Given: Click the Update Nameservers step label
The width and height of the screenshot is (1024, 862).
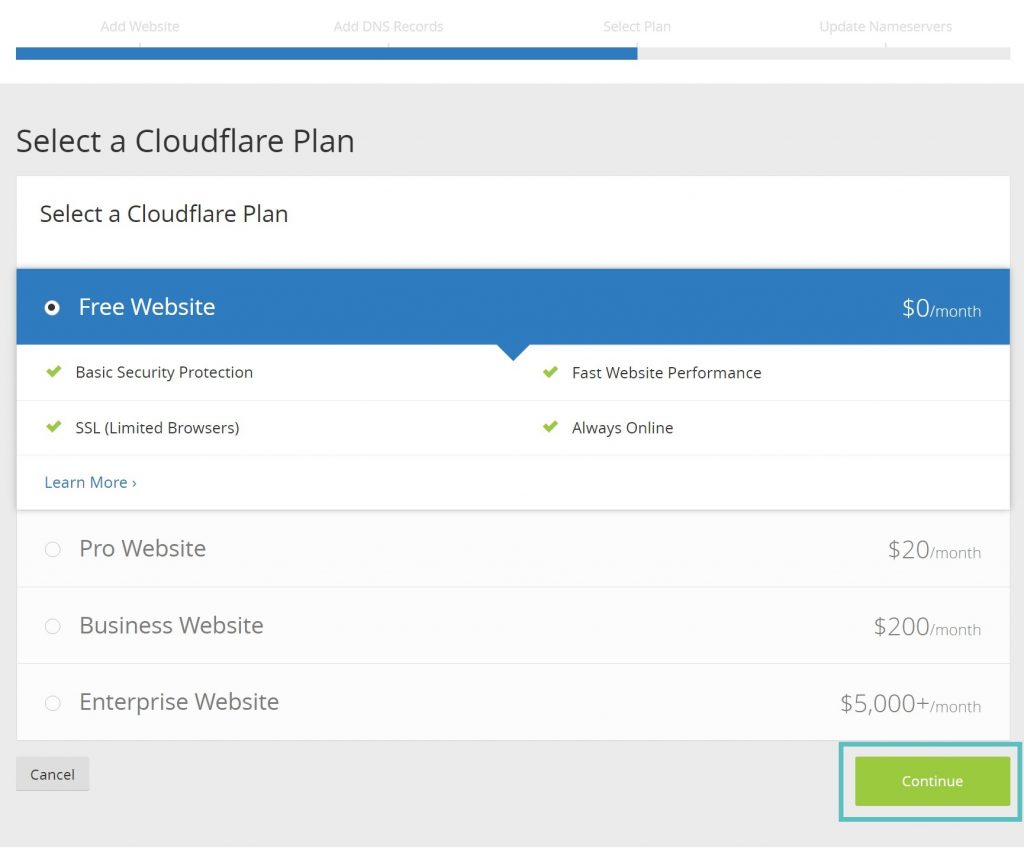Looking at the screenshot, I should [886, 27].
